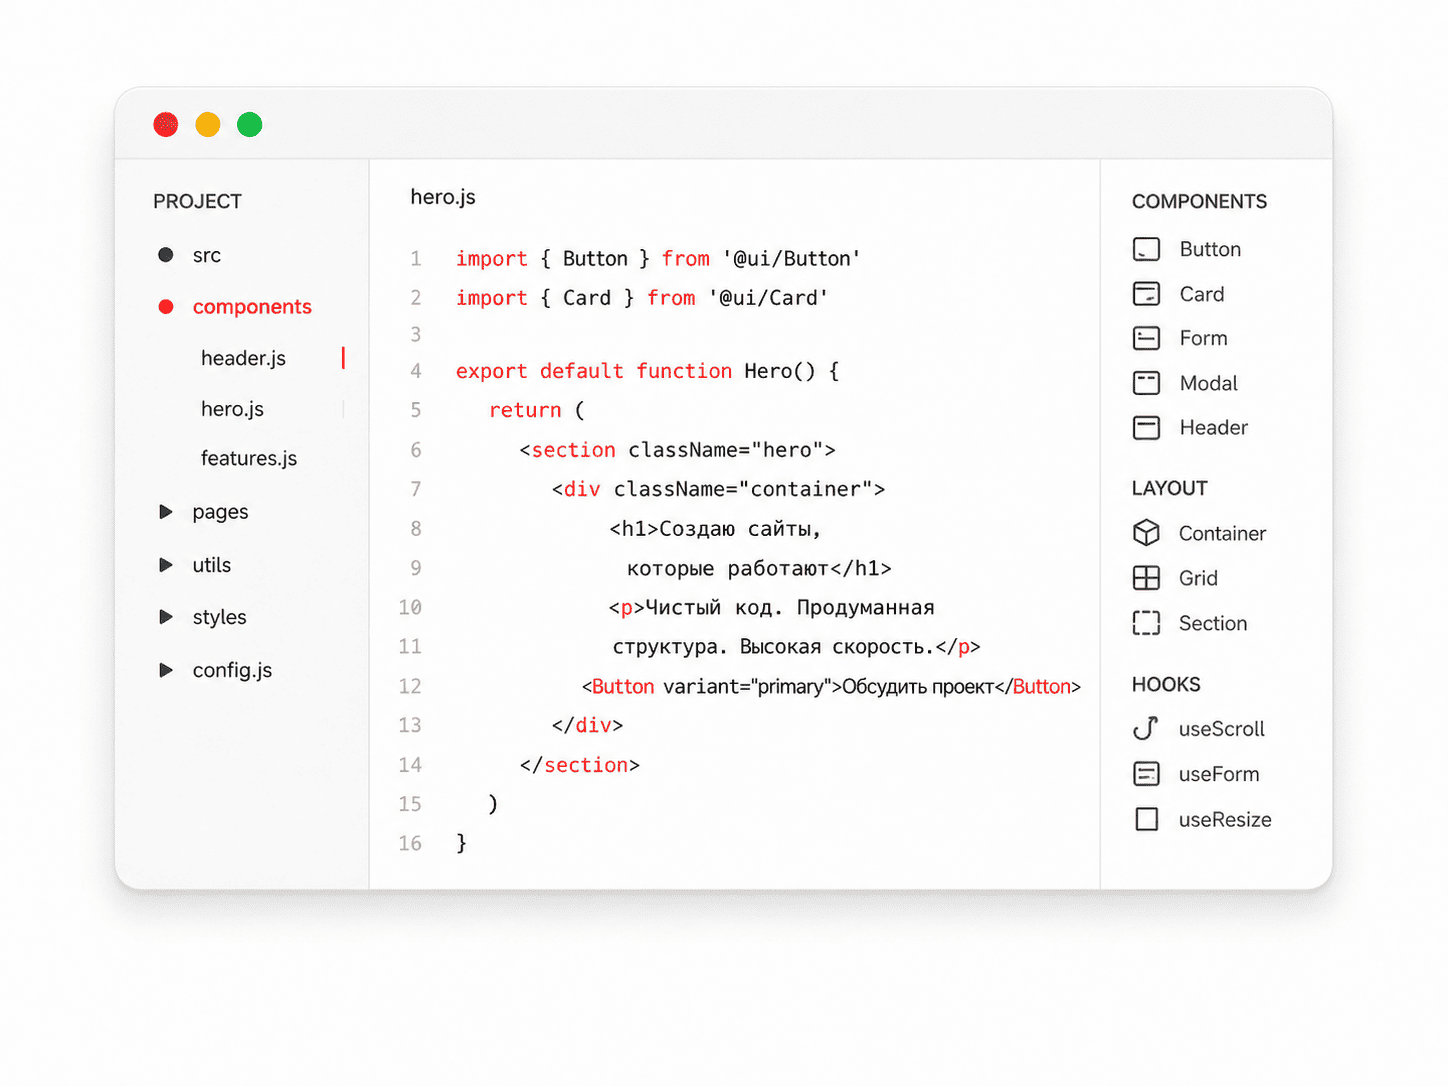This screenshot has width=1448, height=1086.
Task: Select the Card component label
Action: [x=1202, y=294]
